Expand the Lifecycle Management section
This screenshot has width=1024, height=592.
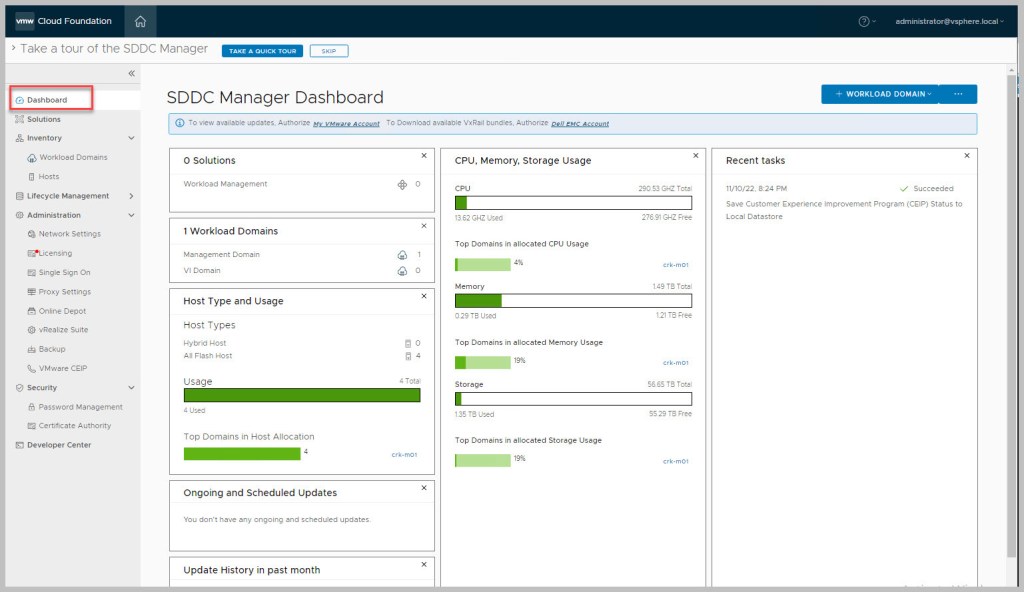(131, 196)
